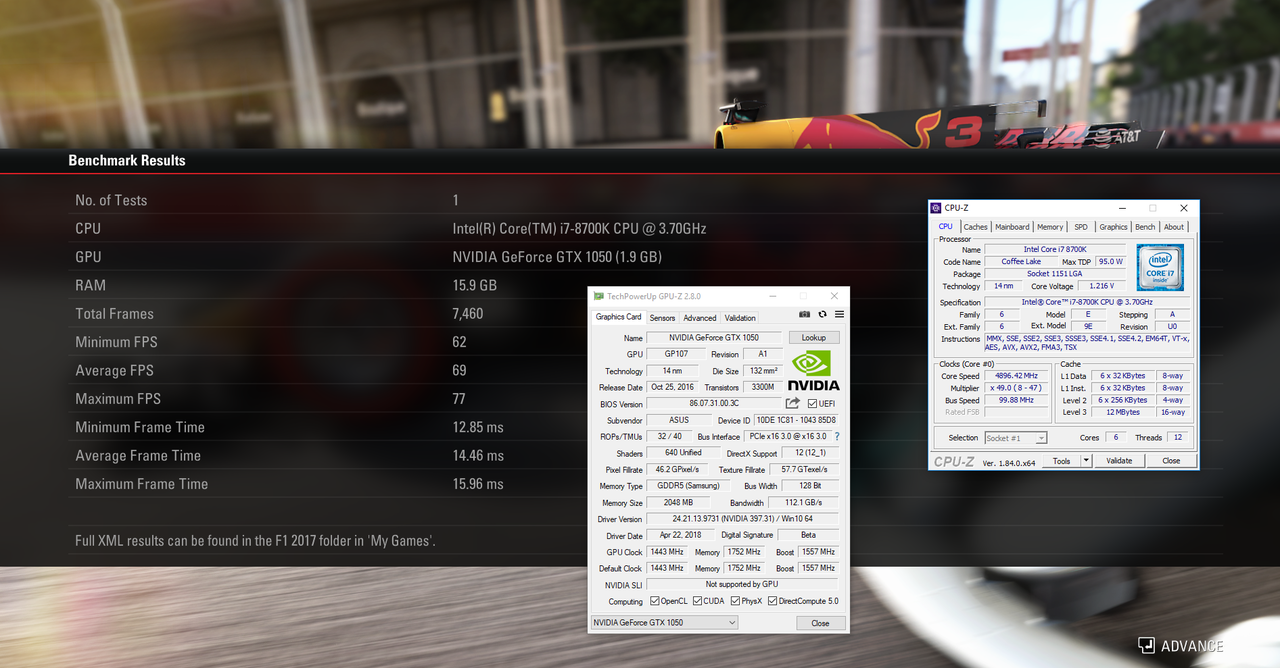Toggle the CUDA checkbox
The image size is (1280, 668).
click(x=696, y=601)
